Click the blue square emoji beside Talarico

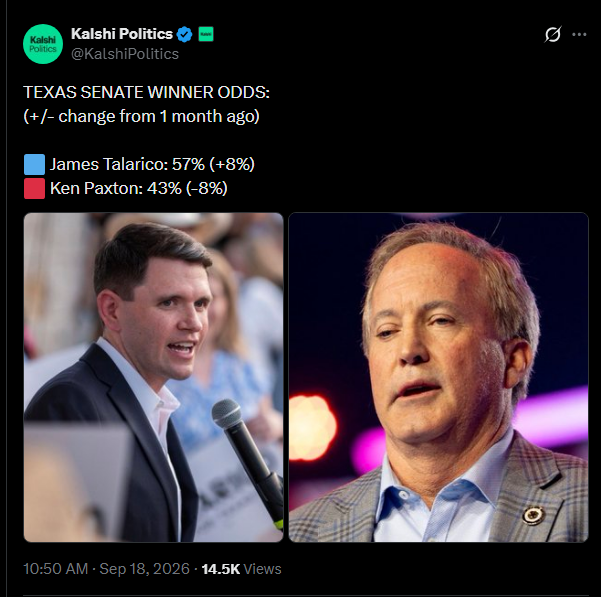(34, 164)
